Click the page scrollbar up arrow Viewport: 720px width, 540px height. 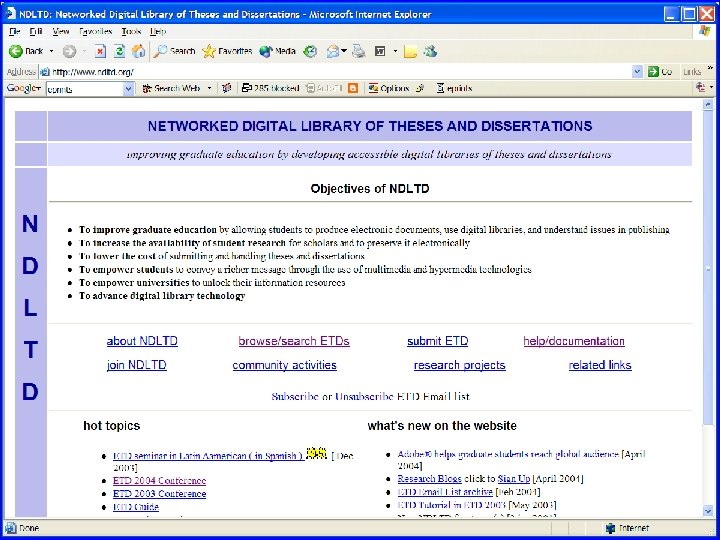pos(708,105)
